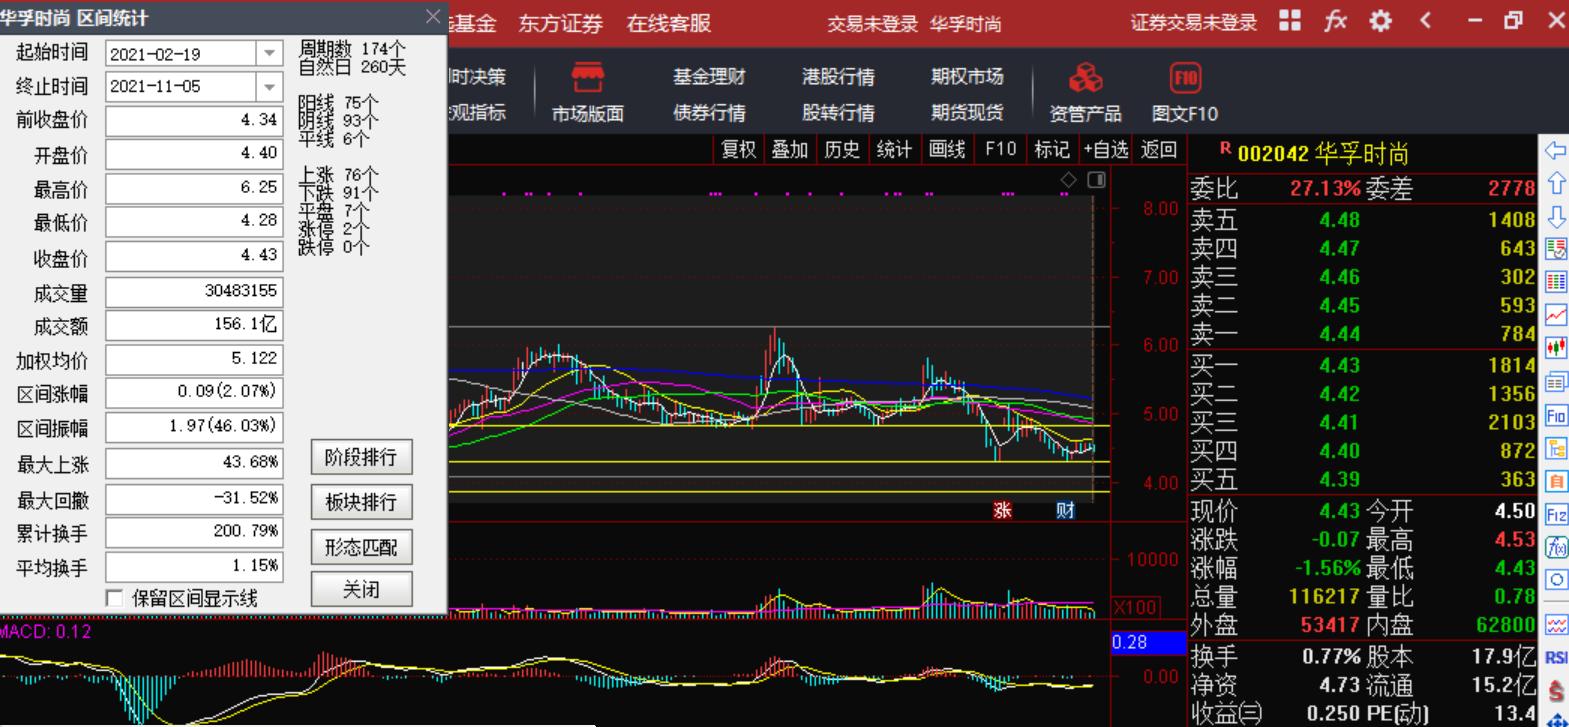This screenshot has width=1569, height=727.
Task: Open 债券行情 toolbar item
Action: coord(709,113)
